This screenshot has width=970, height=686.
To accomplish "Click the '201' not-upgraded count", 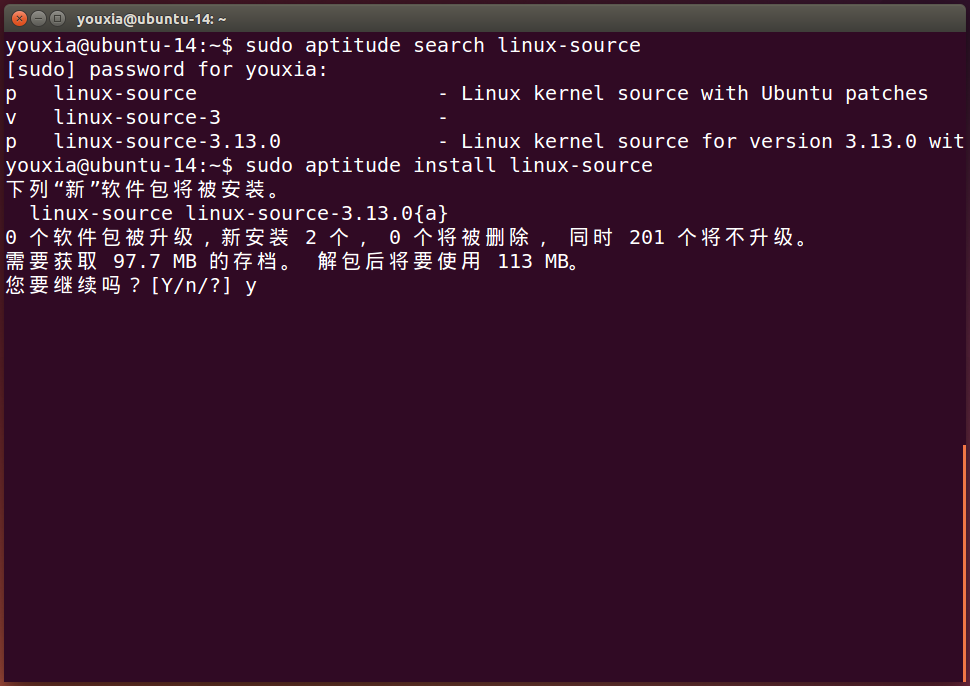I will click(646, 238).
